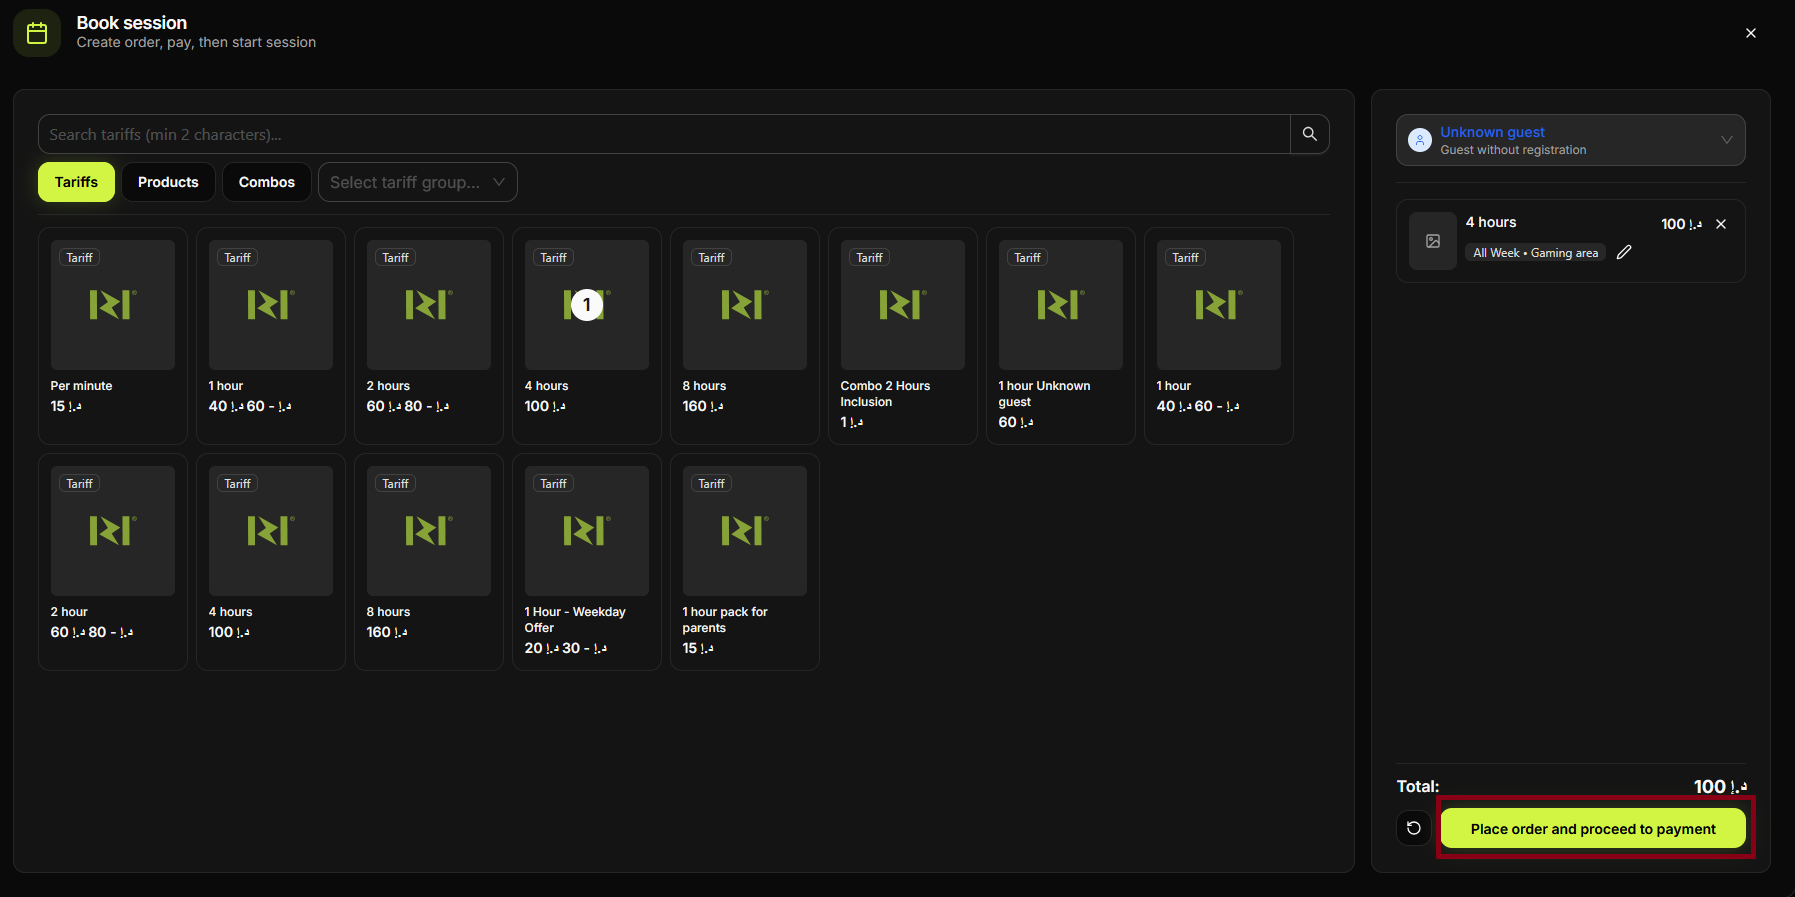Screen dimensions: 1795x897
Task: Click the calendar Book session icon
Action: click(x=37, y=33)
